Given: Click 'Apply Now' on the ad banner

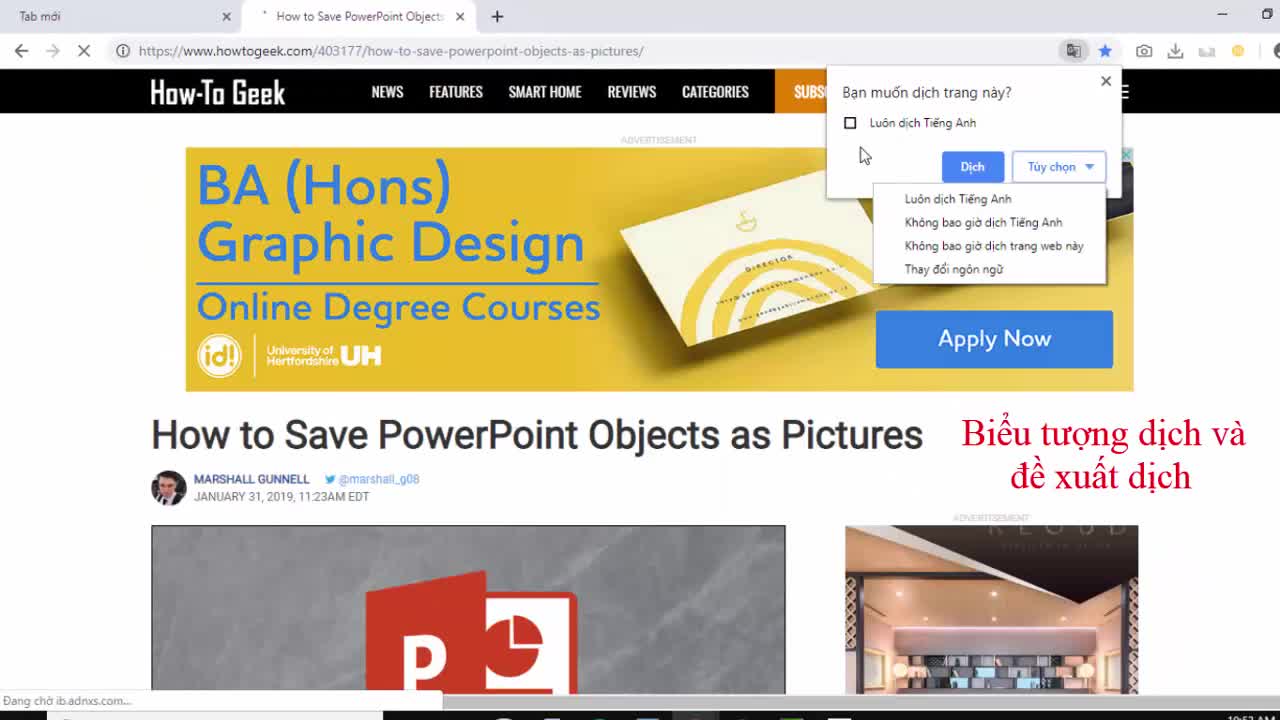Looking at the screenshot, I should (994, 339).
